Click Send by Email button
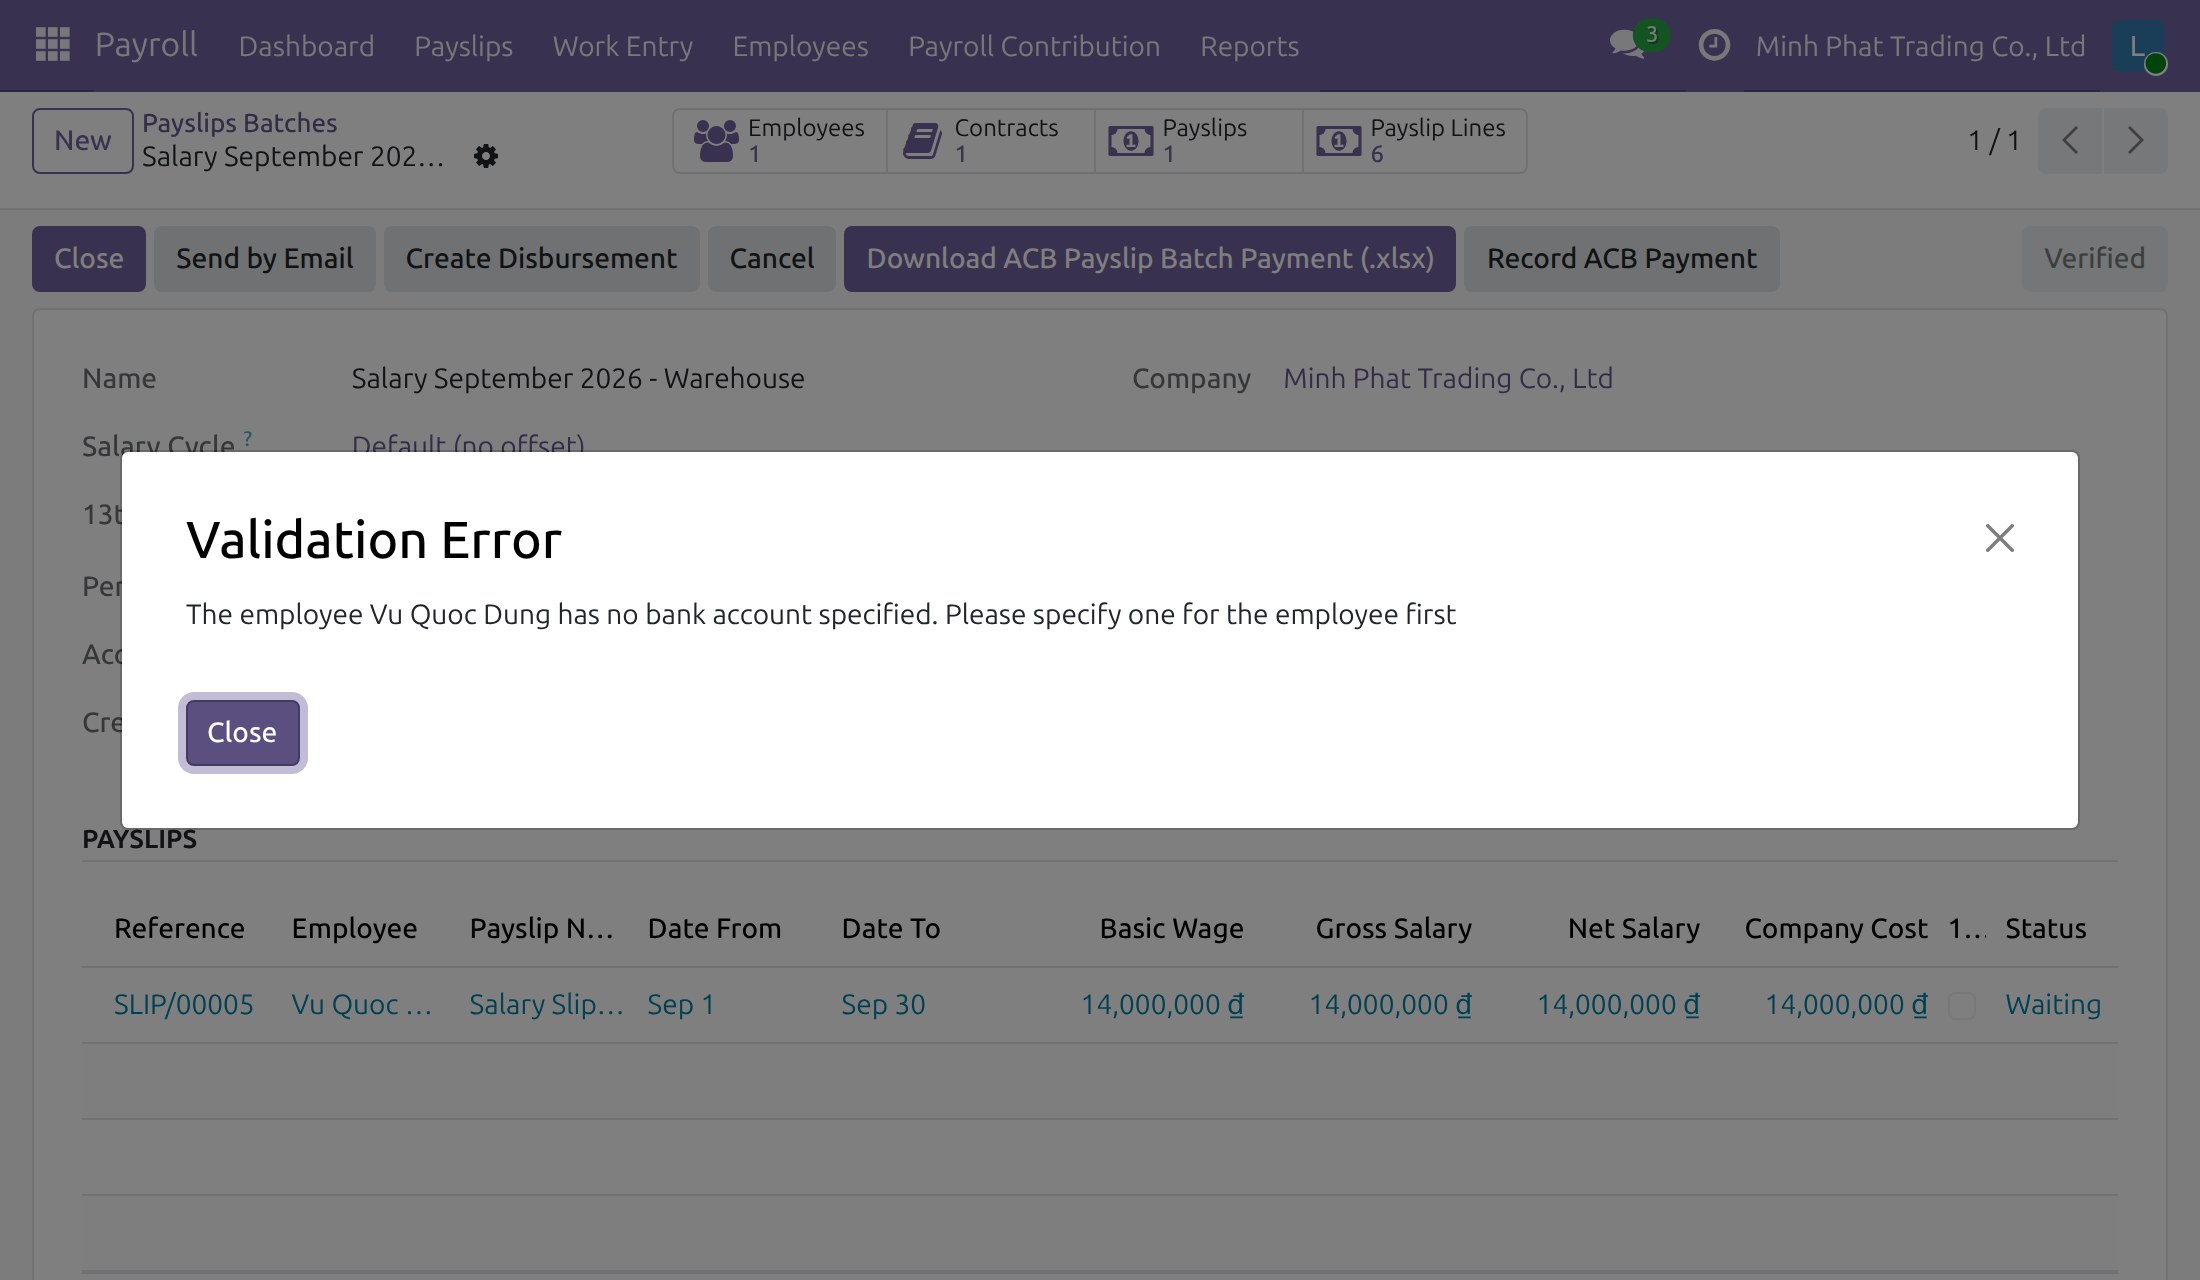Screen dimensions: 2200x1280 (265, 259)
